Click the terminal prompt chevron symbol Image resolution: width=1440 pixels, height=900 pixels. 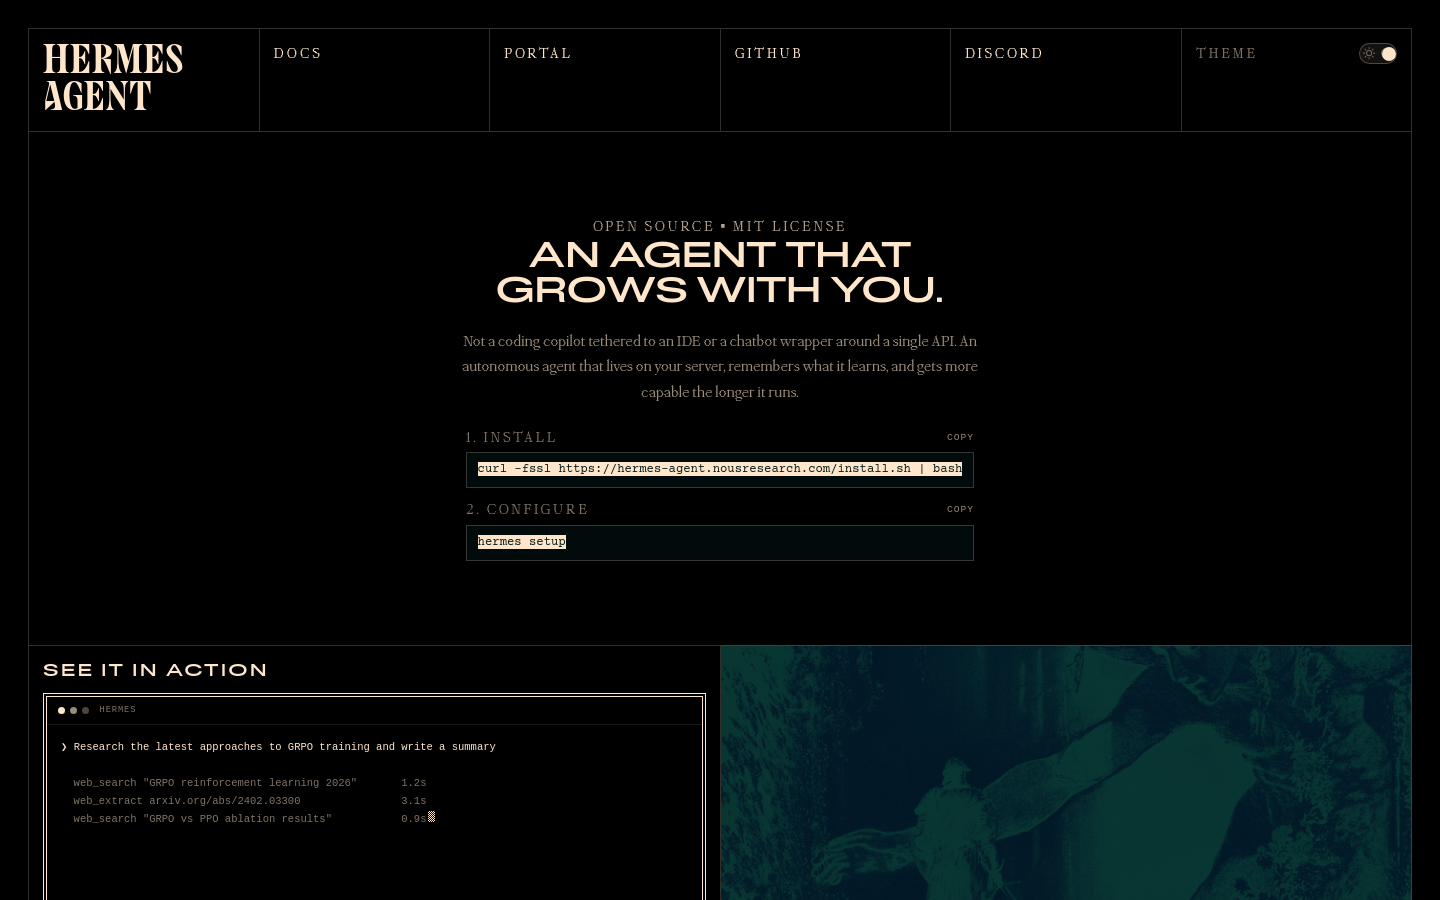pos(64,747)
